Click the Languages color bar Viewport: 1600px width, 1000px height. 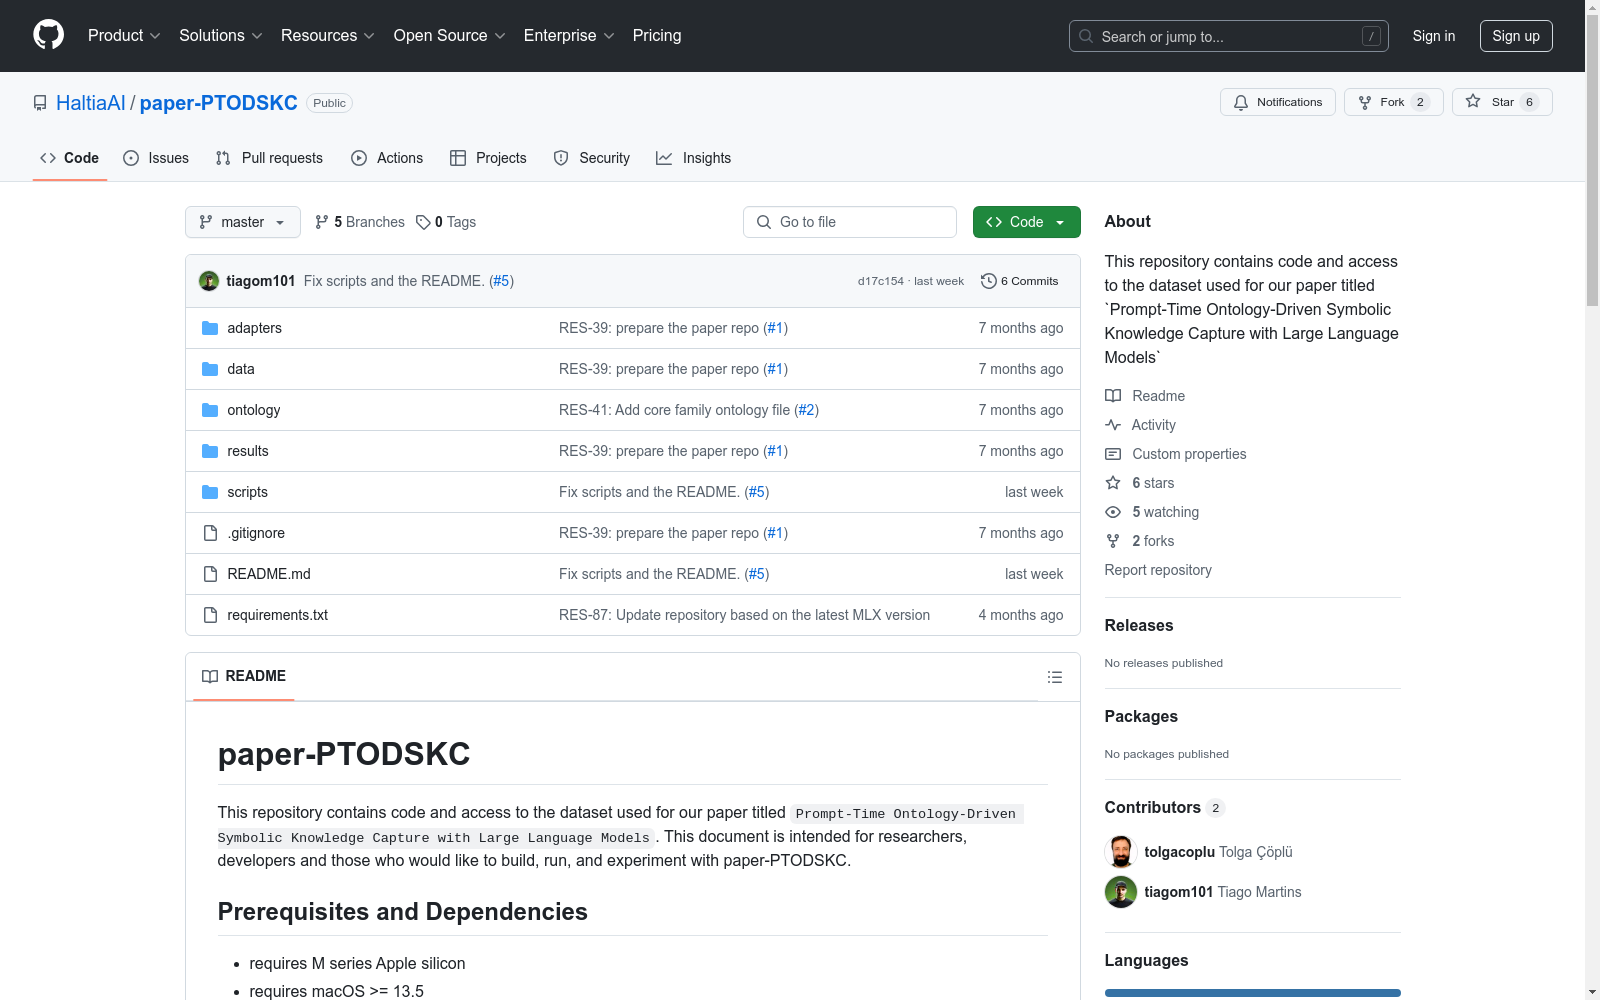pyautogui.click(x=1253, y=993)
